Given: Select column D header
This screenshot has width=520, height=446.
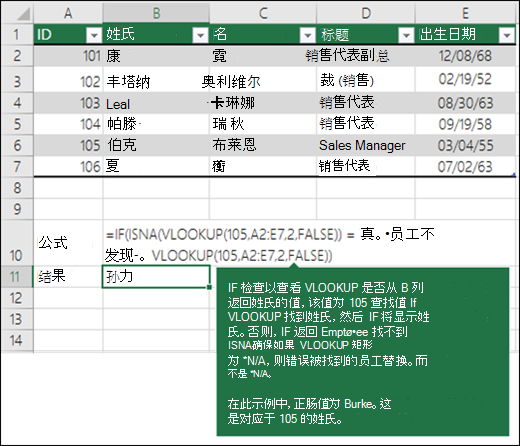Looking at the screenshot, I should tap(366, 13).
